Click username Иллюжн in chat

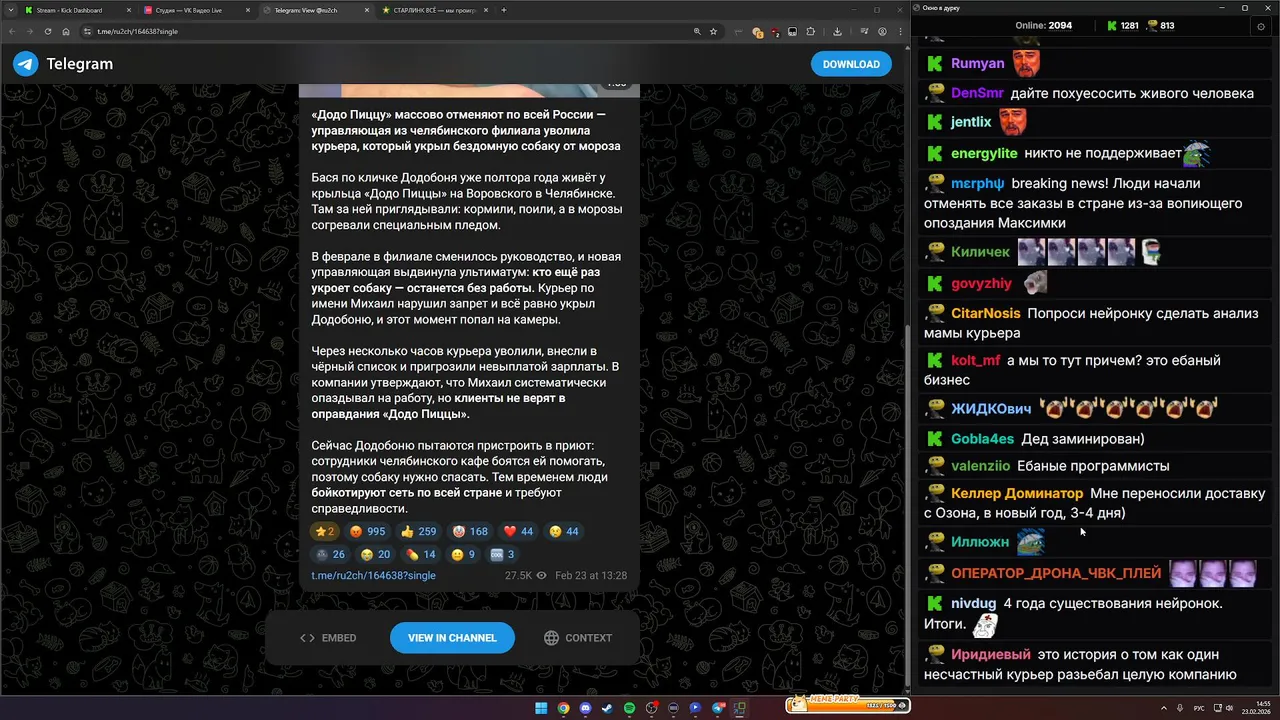tap(980, 542)
